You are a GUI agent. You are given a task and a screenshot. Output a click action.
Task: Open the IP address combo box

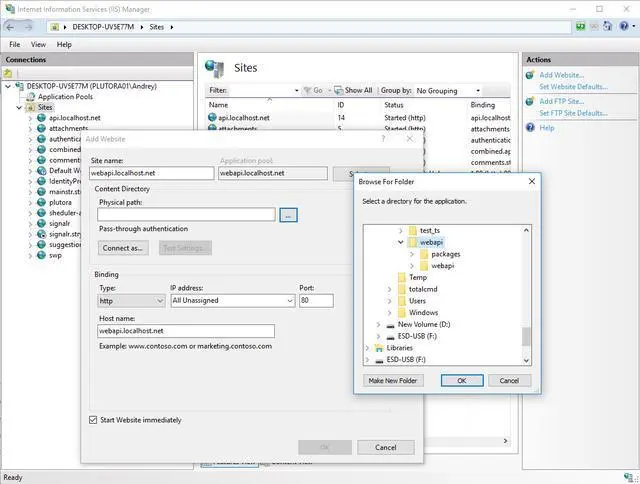pos(231,300)
